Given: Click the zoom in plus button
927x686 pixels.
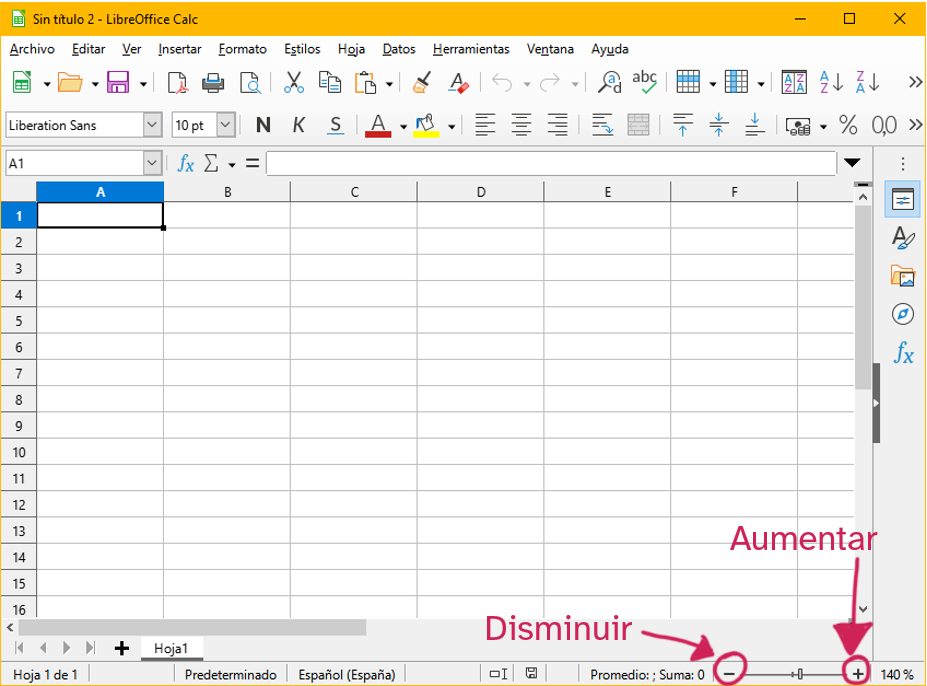Looking at the screenshot, I should point(858,673).
